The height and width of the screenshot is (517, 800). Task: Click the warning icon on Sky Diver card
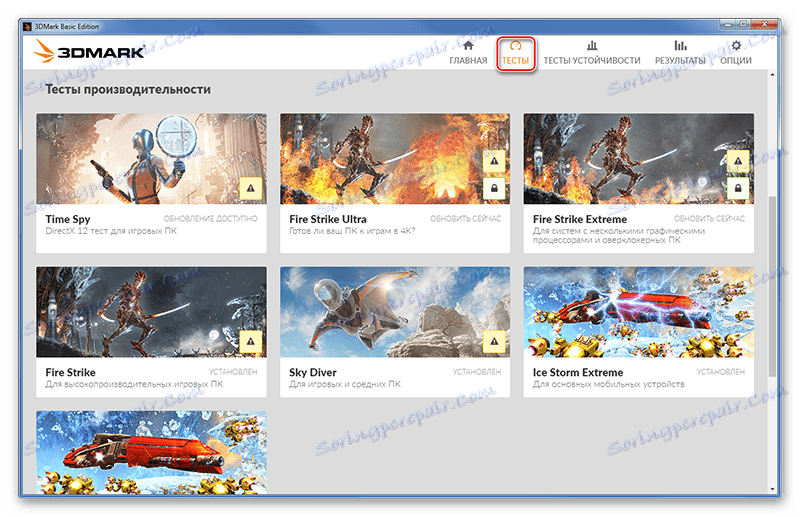tap(494, 341)
